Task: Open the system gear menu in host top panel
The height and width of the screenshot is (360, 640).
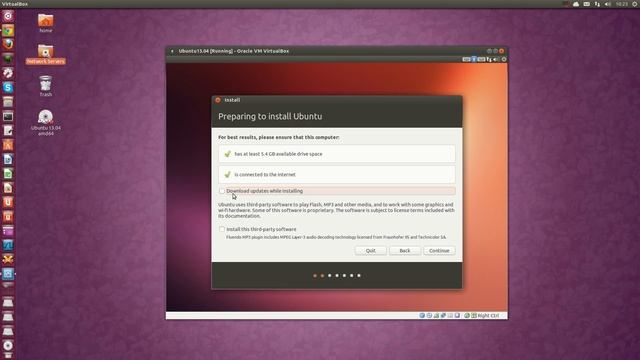Action: point(635,4)
